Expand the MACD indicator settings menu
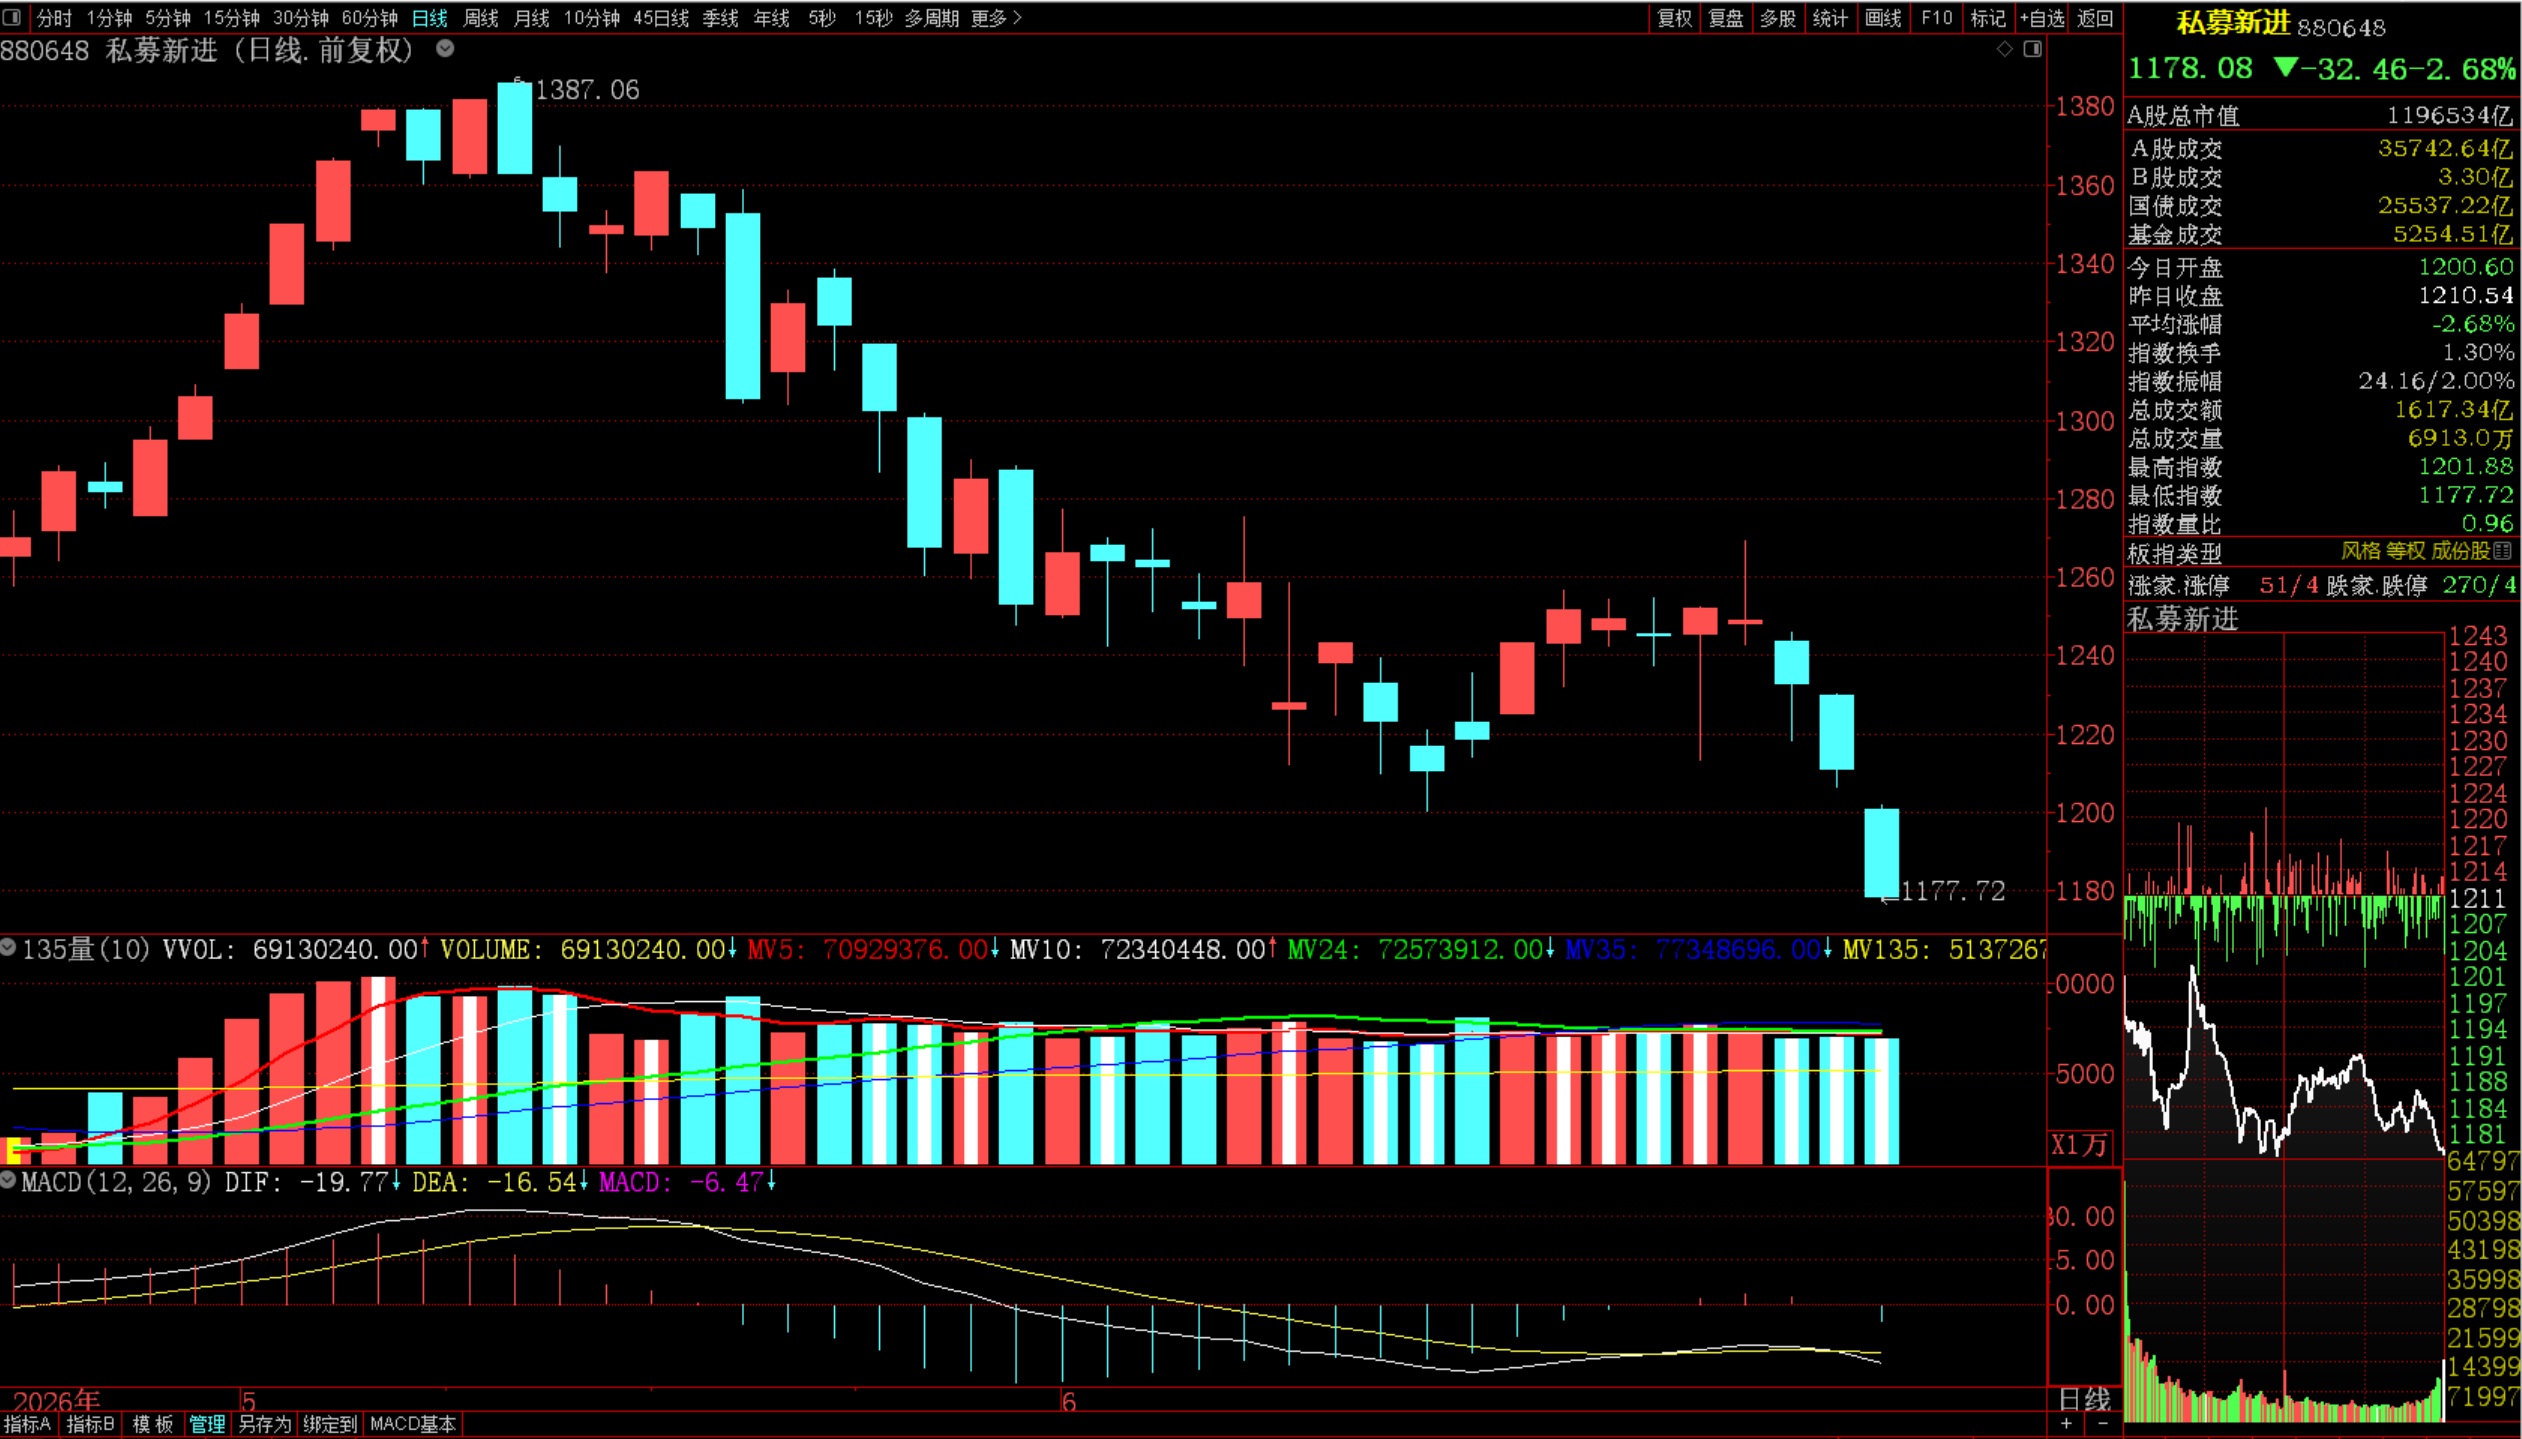The image size is (2522, 1439). click(8, 1180)
